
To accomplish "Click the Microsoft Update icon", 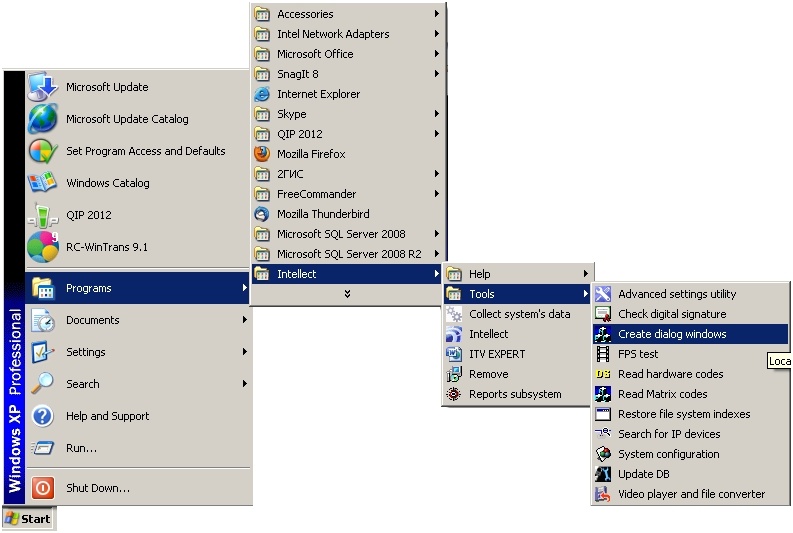I will [42, 87].
